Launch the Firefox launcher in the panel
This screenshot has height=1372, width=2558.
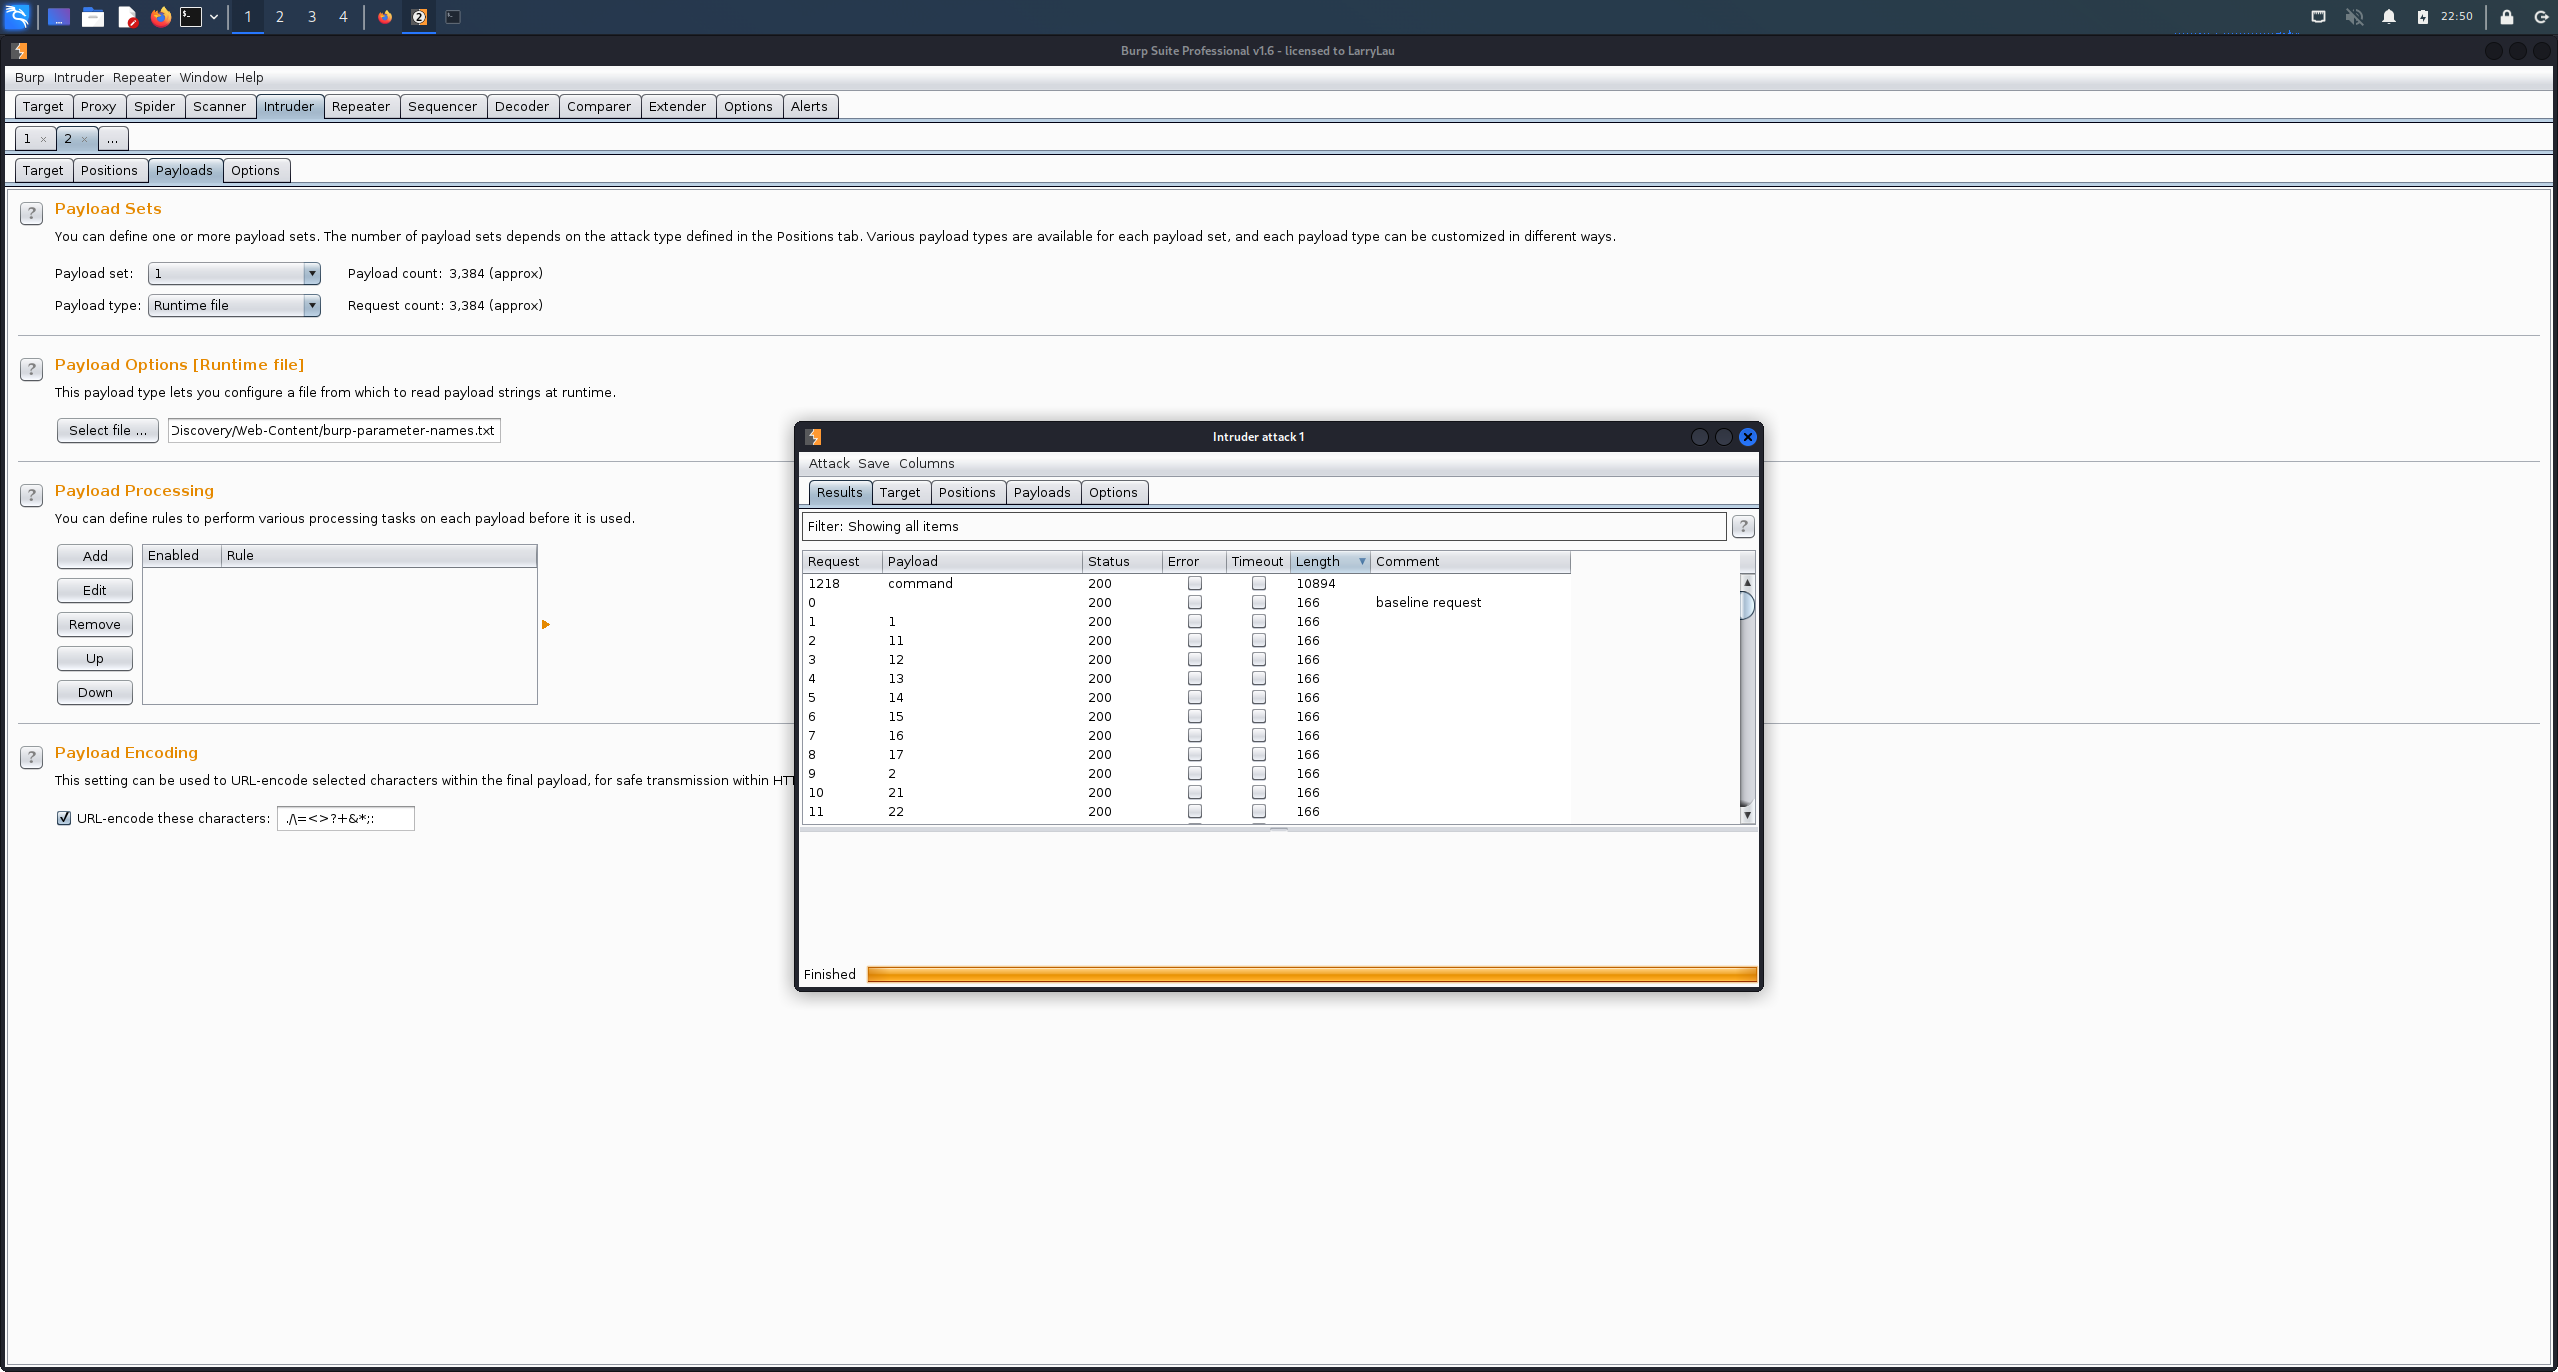(160, 17)
